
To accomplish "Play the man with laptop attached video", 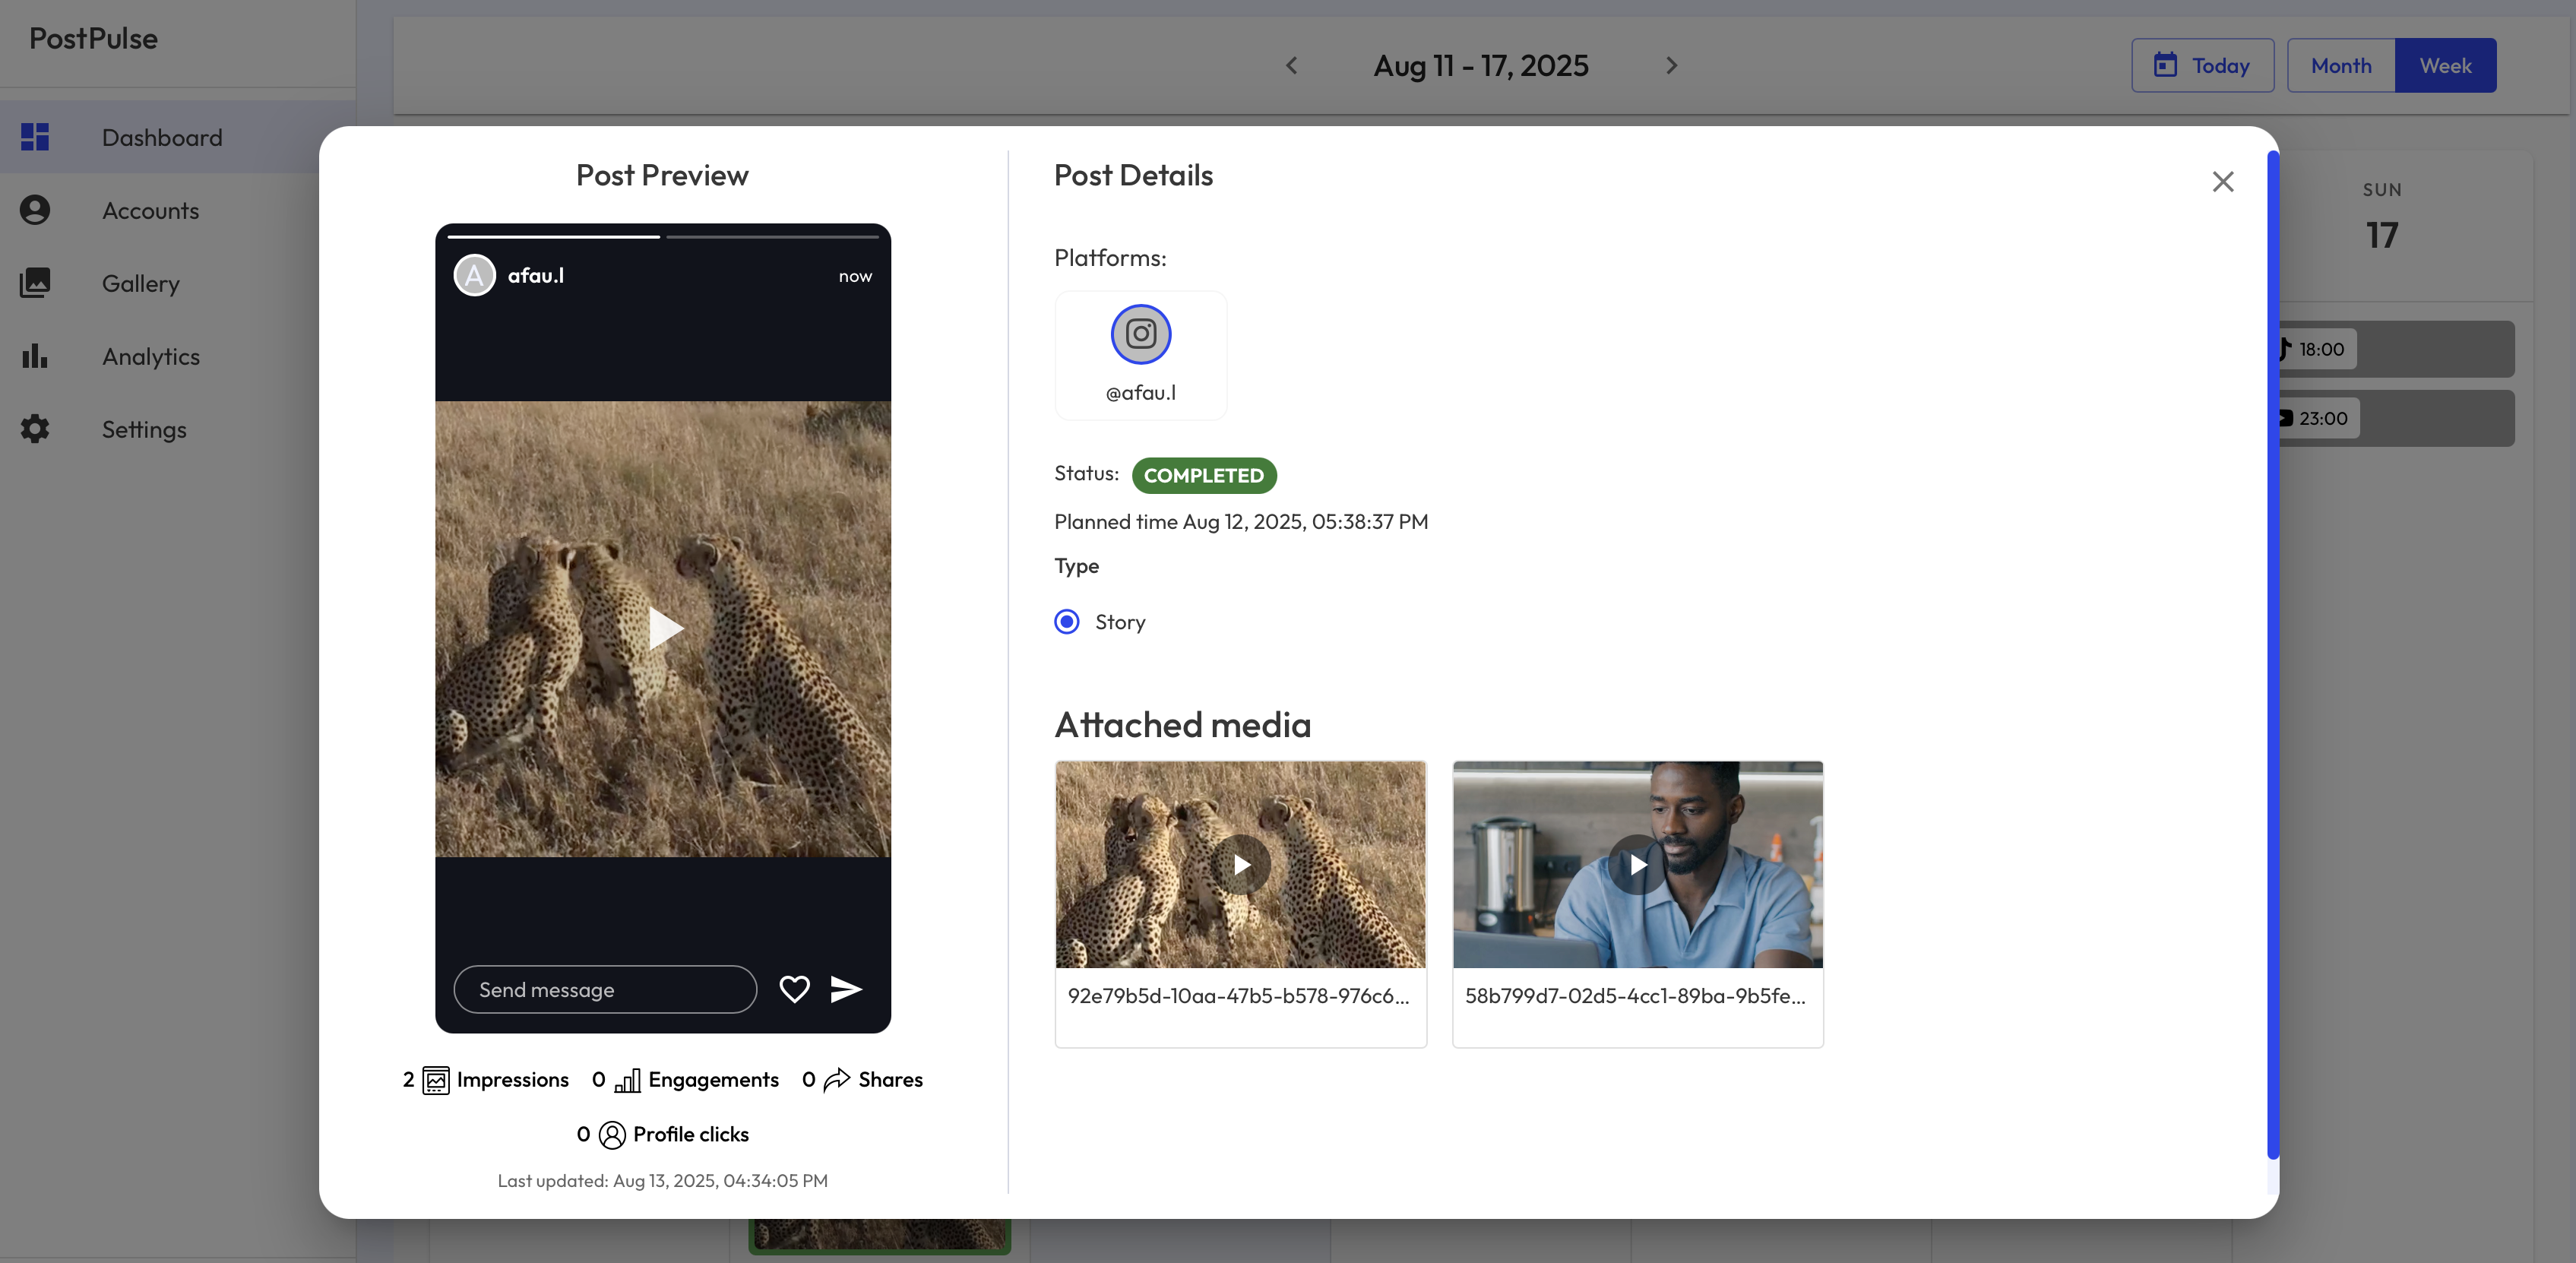I will [x=1637, y=865].
